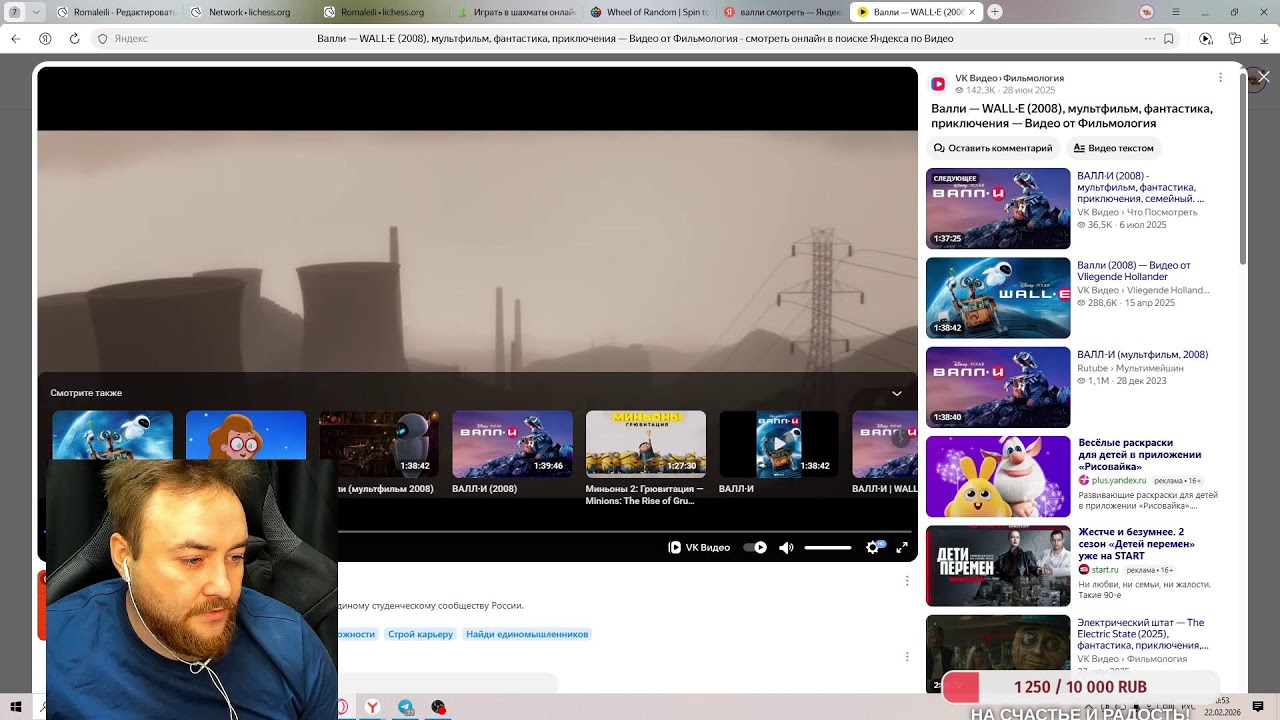Click the Yandex address bar
The height and width of the screenshot is (720, 1280).
(634, 39)
